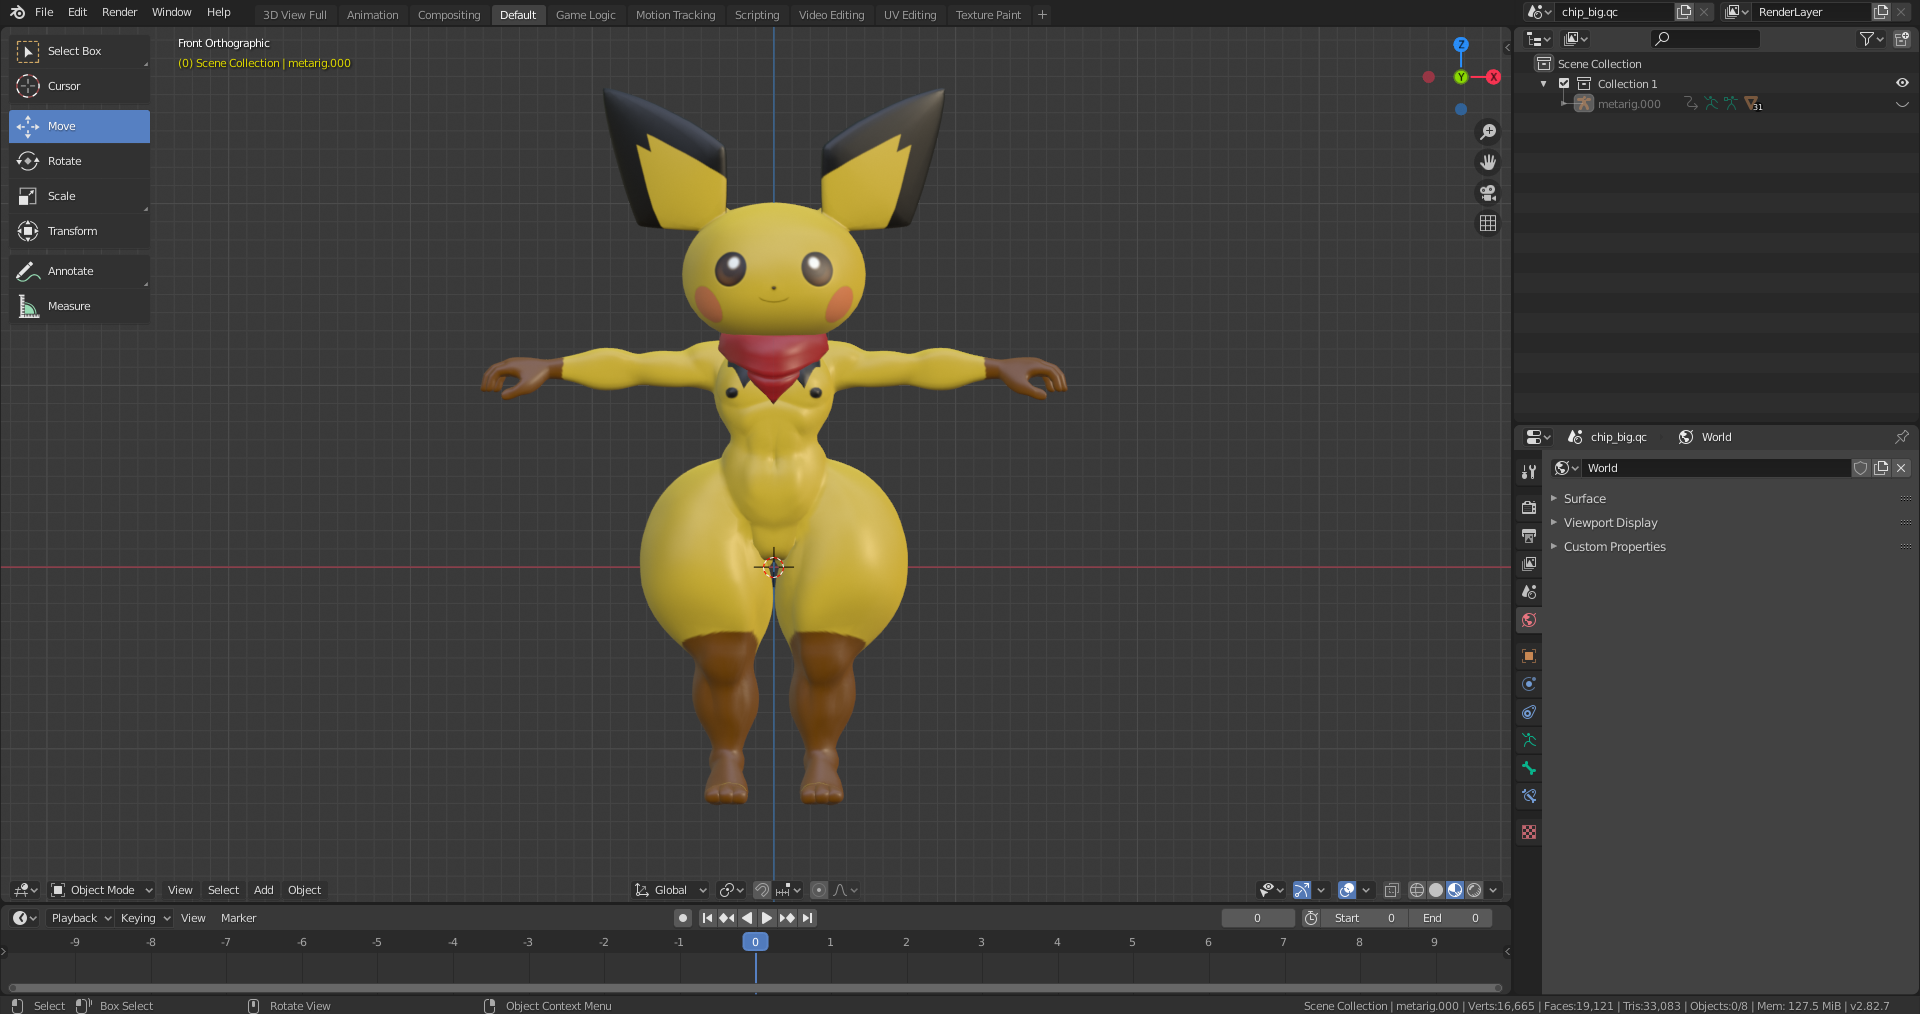Open Object properties tab
The height and width of the screenshot is (1014, 1920).
pos(1529,656)
